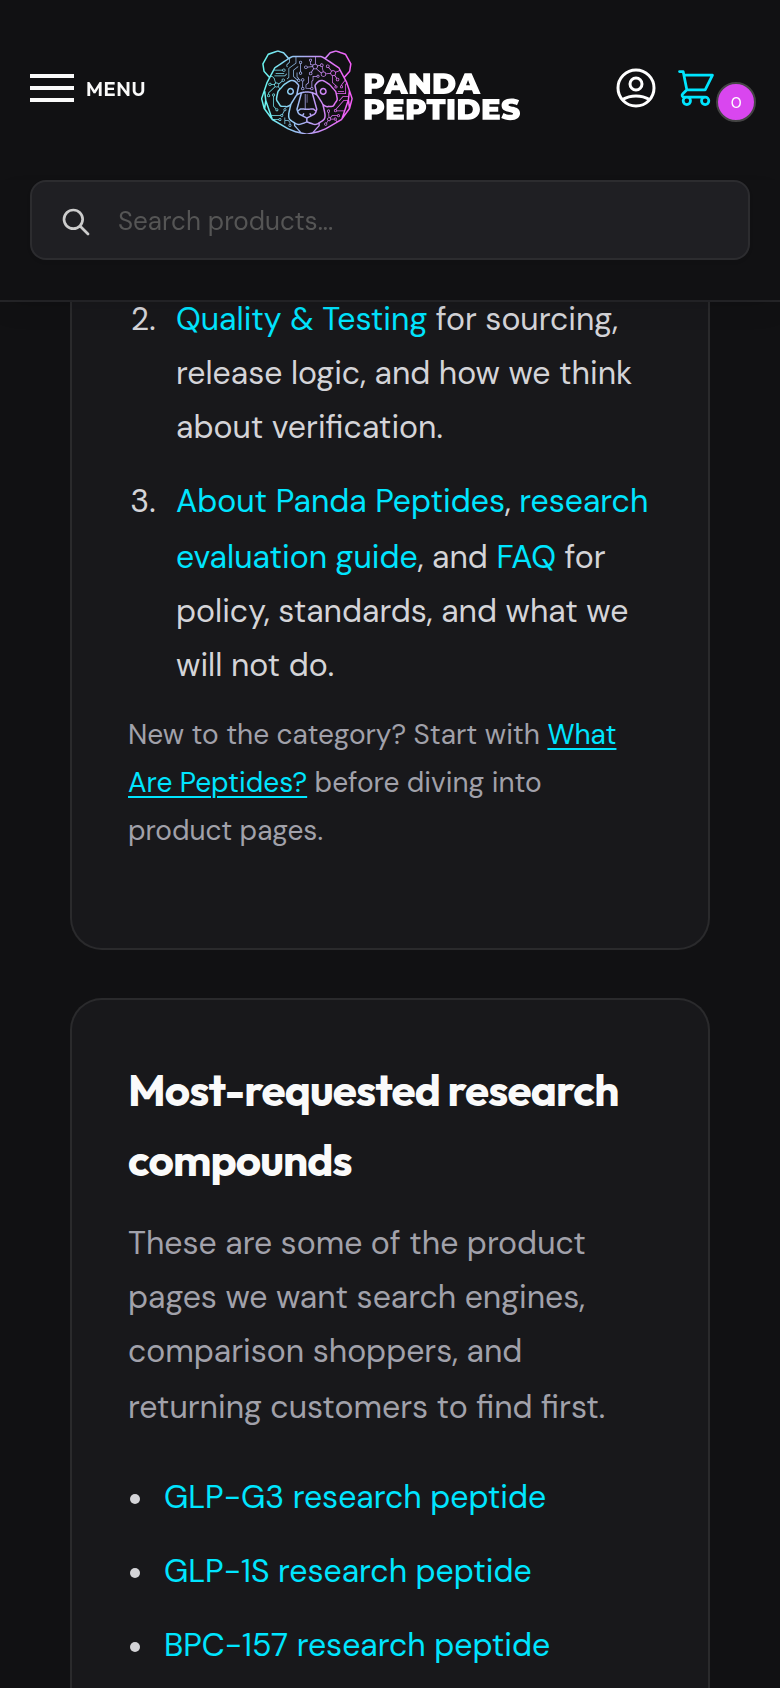
Task: Click the MENU text label
Action: tap(116, 89)
